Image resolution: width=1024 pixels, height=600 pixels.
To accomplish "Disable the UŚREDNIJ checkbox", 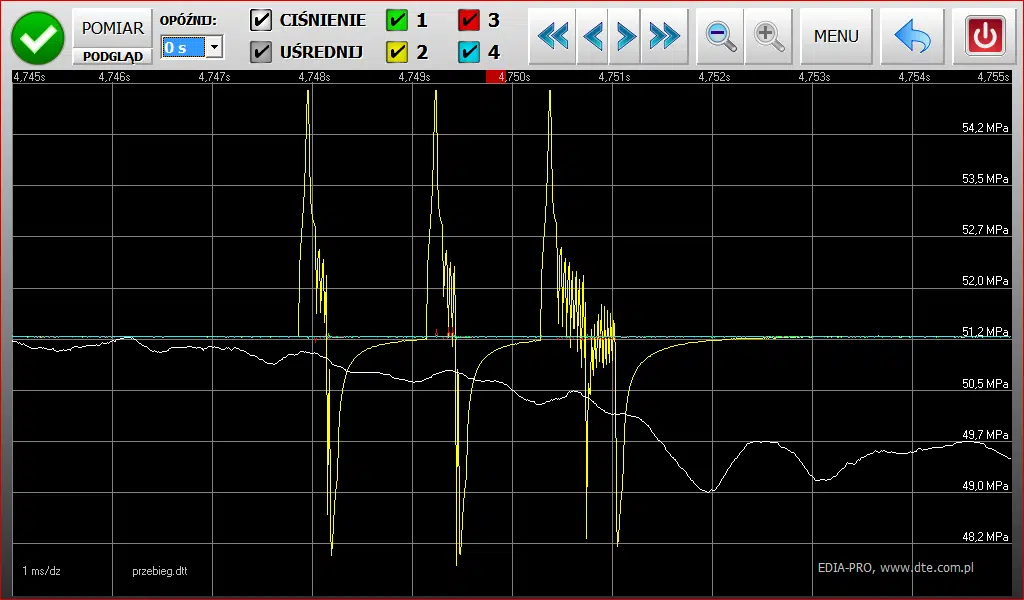I will (x=261, y=52).
